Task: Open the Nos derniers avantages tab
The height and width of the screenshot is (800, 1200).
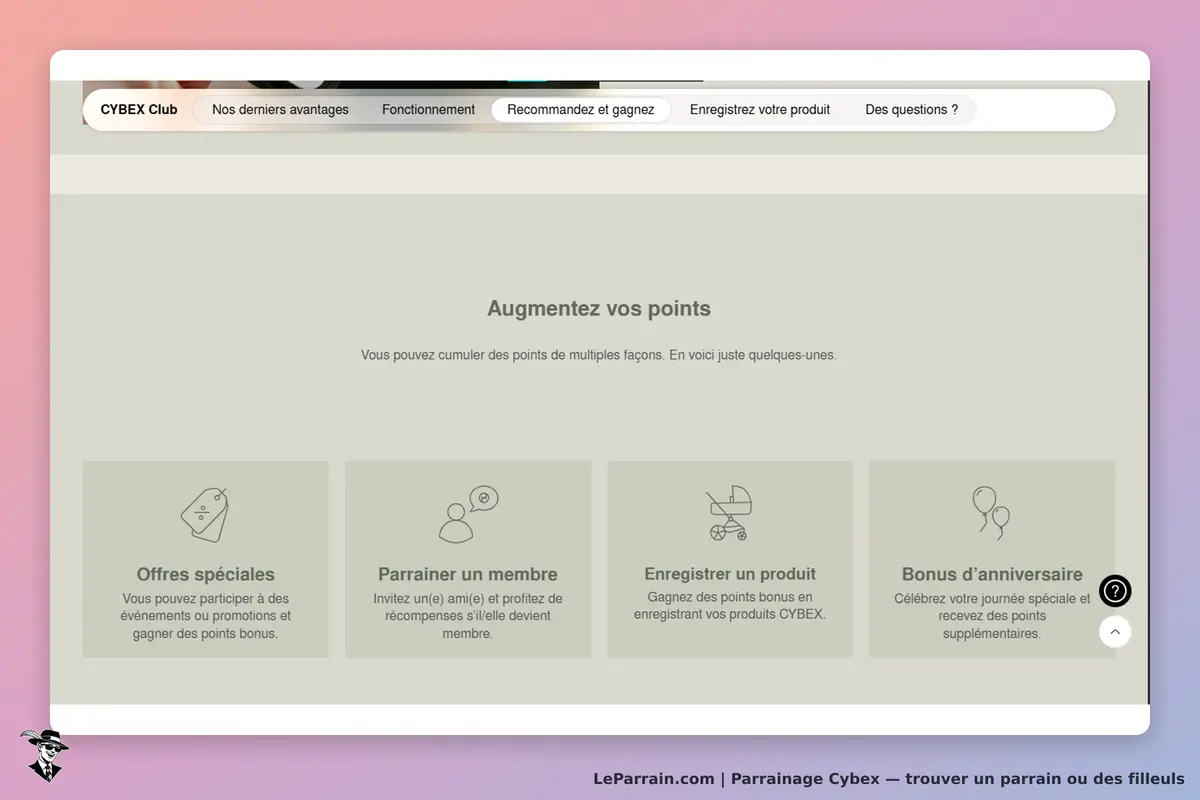Action: [280, 110]
